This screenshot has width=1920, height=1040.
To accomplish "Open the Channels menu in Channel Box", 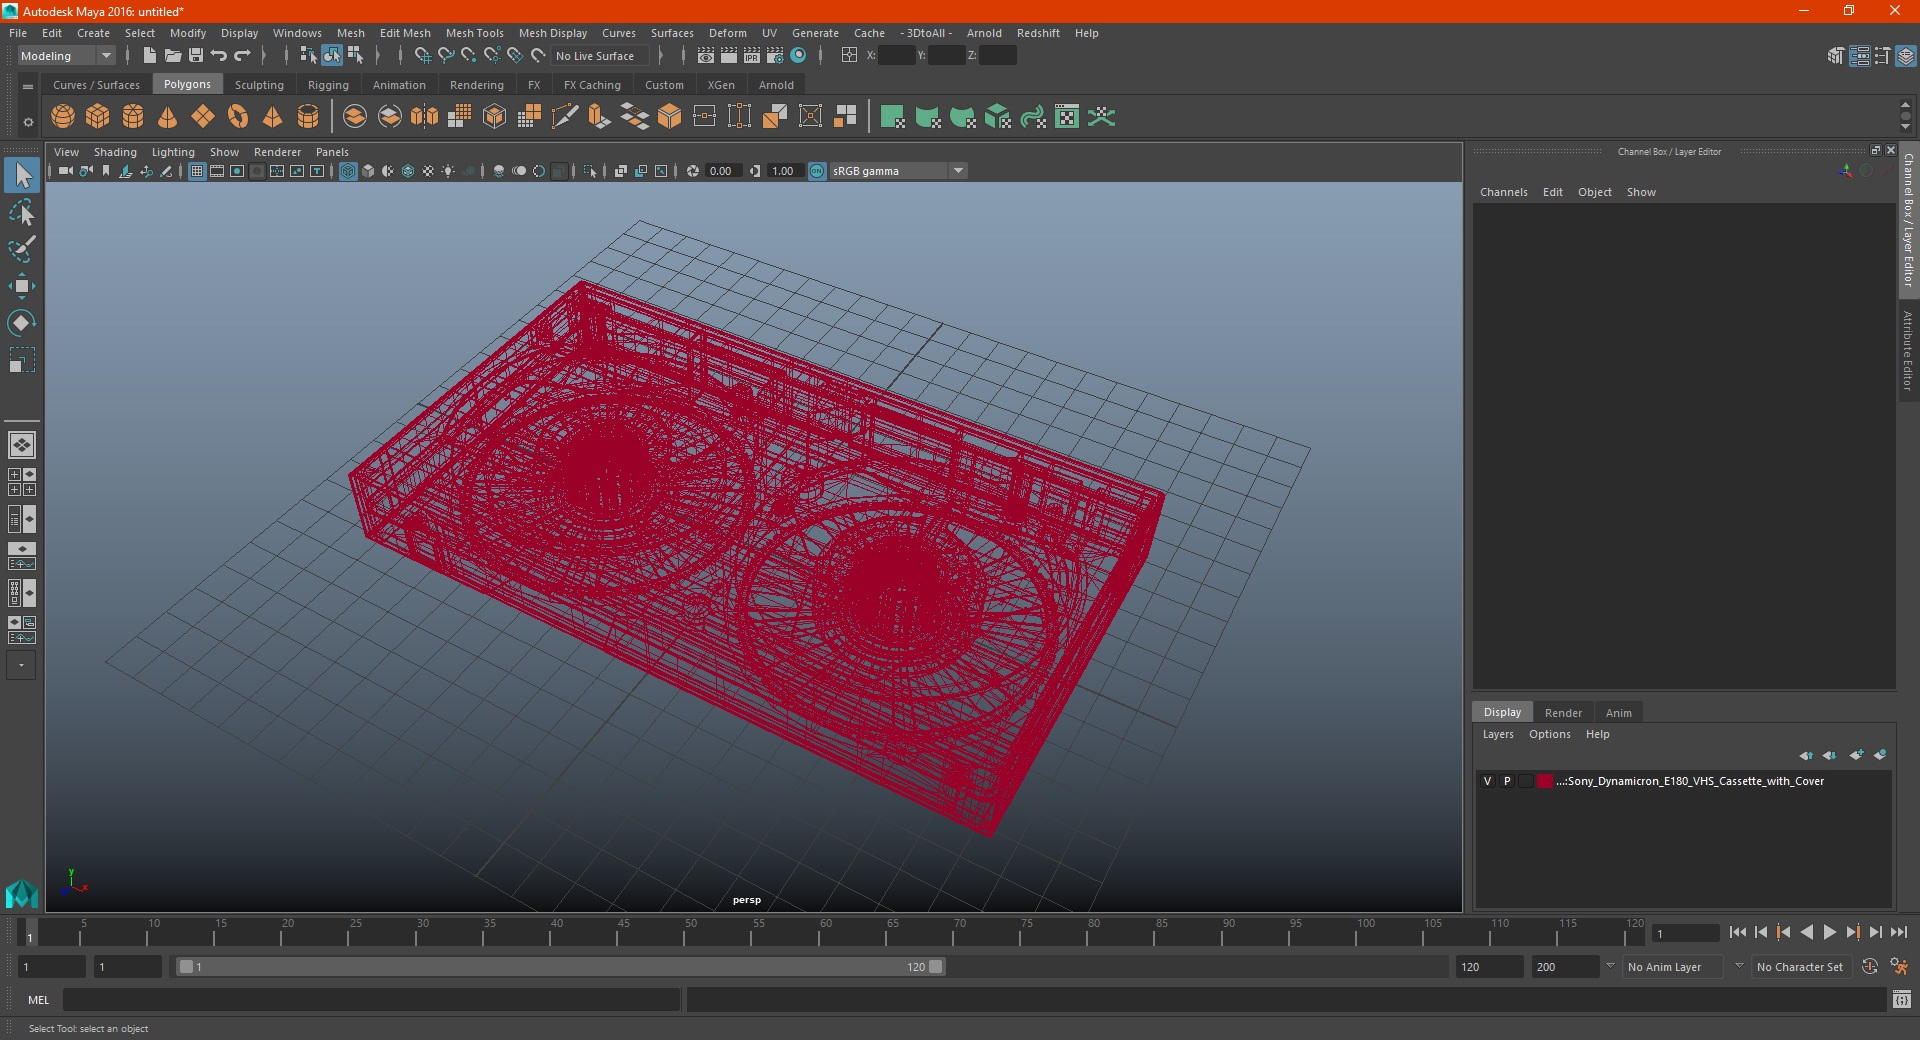I will [1503, 192].
